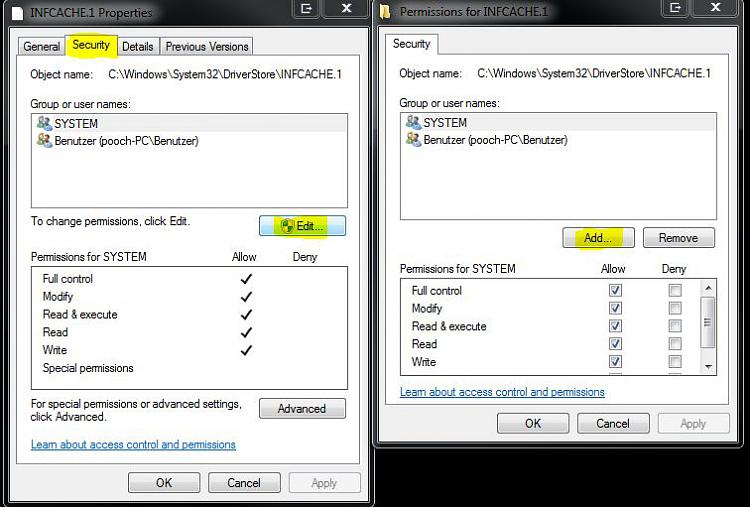Click Full control row in Properties permissions

189,279
